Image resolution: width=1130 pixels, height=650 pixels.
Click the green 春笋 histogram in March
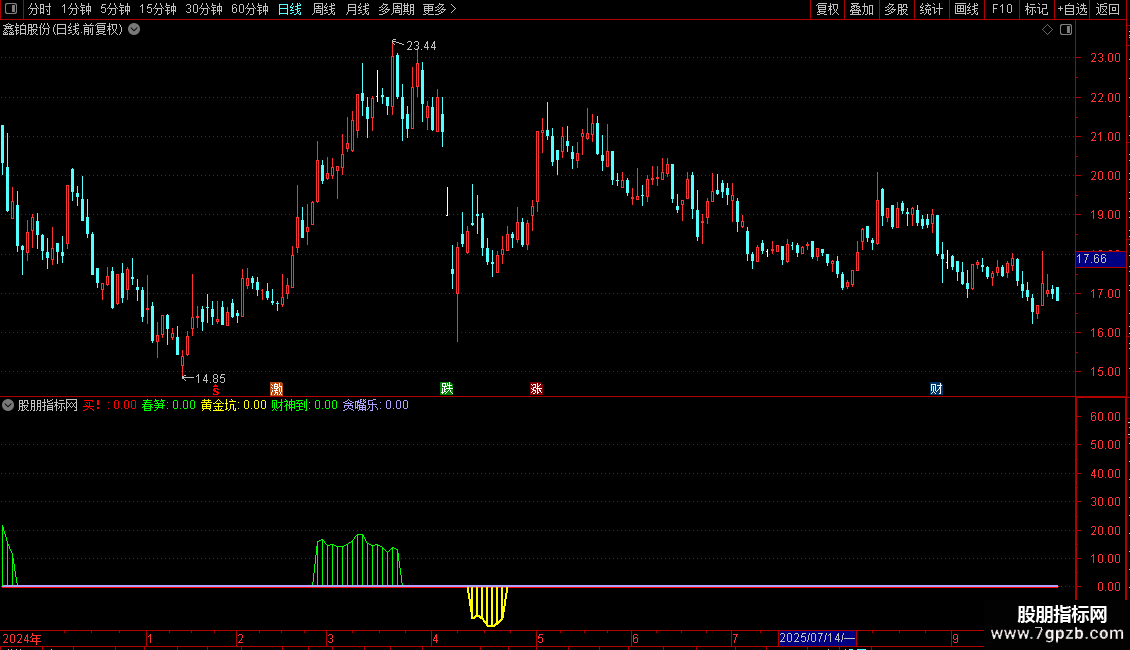[x=357, y=561]
